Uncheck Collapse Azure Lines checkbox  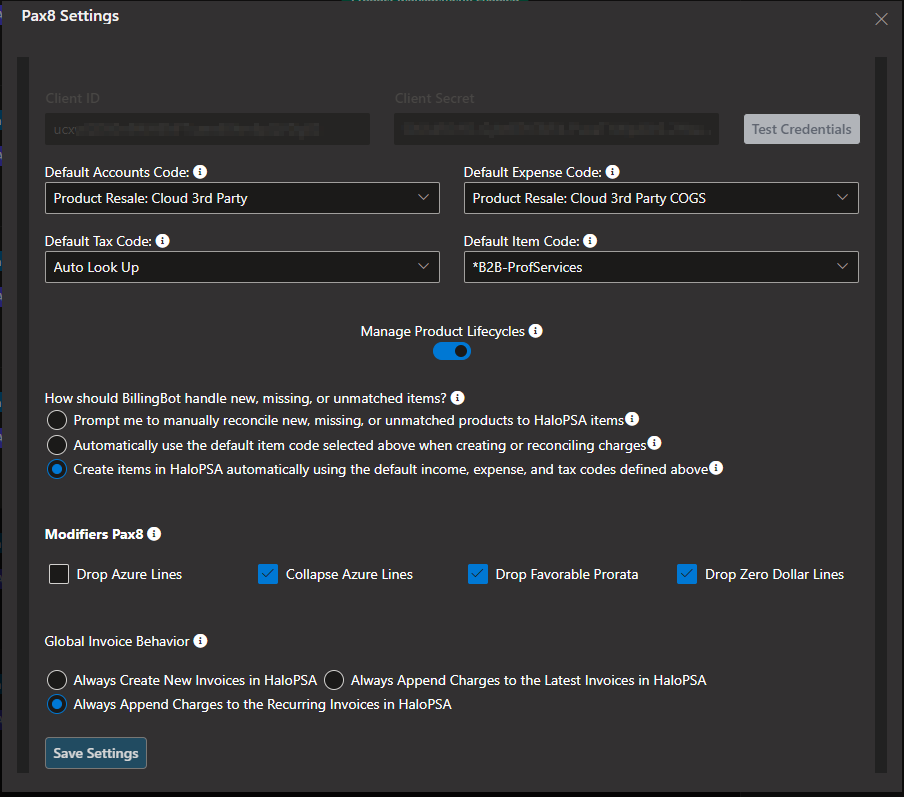[268, 574]
